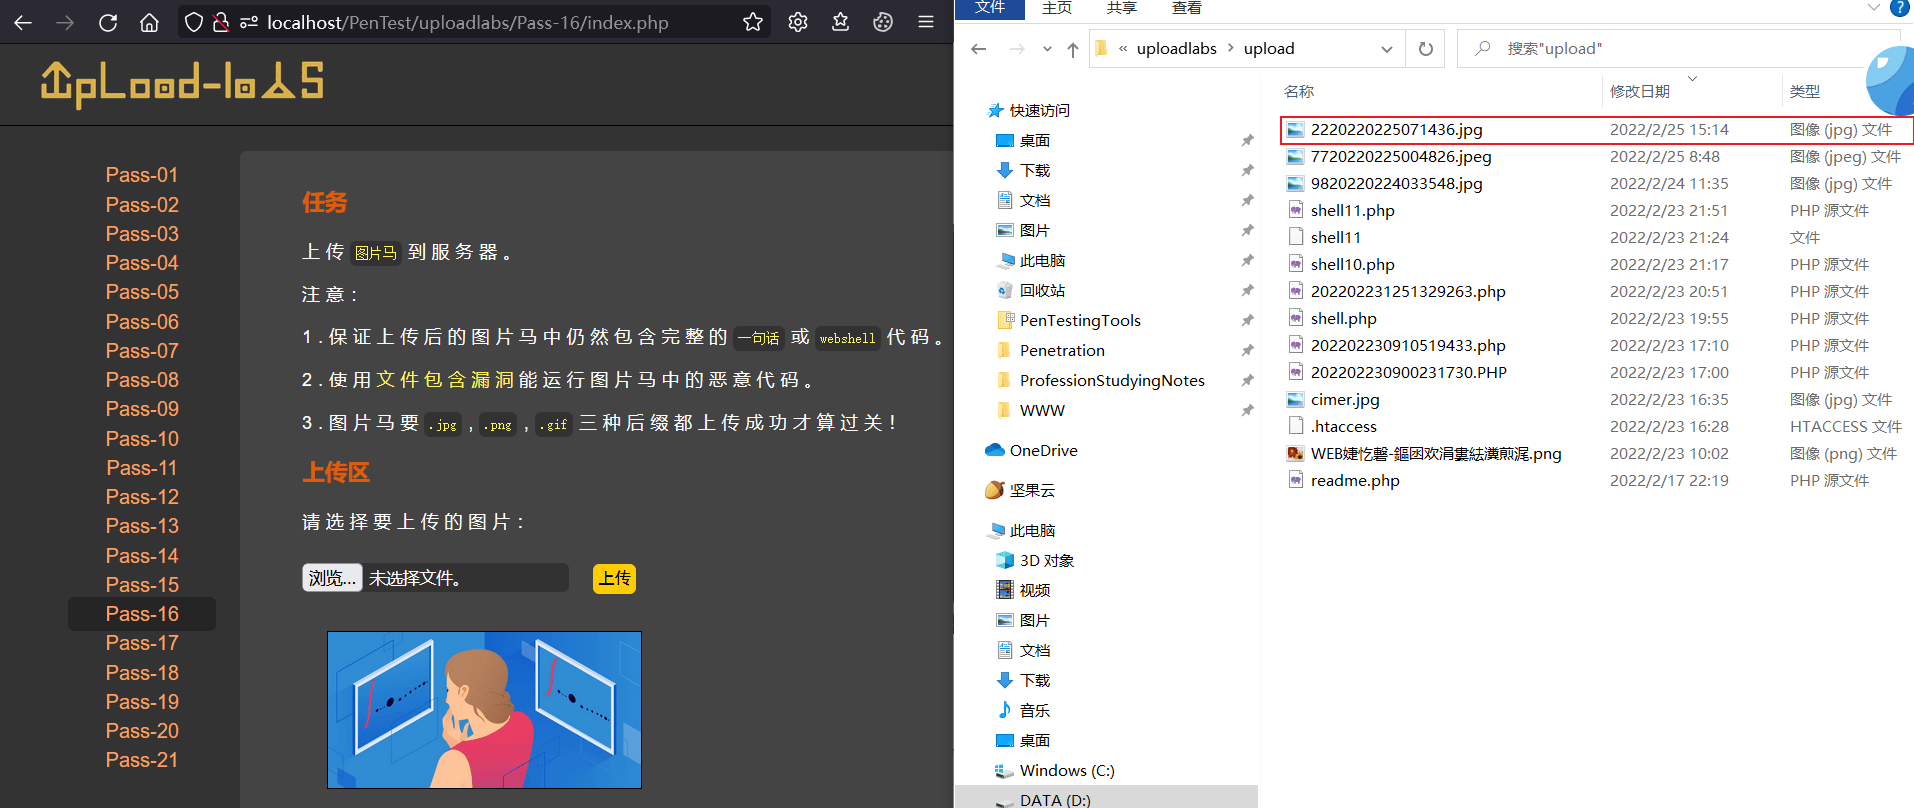The height and width of the screenshot is (808, 1914).
Task: Open the Pass-21 link
Action: click(142, 760)
